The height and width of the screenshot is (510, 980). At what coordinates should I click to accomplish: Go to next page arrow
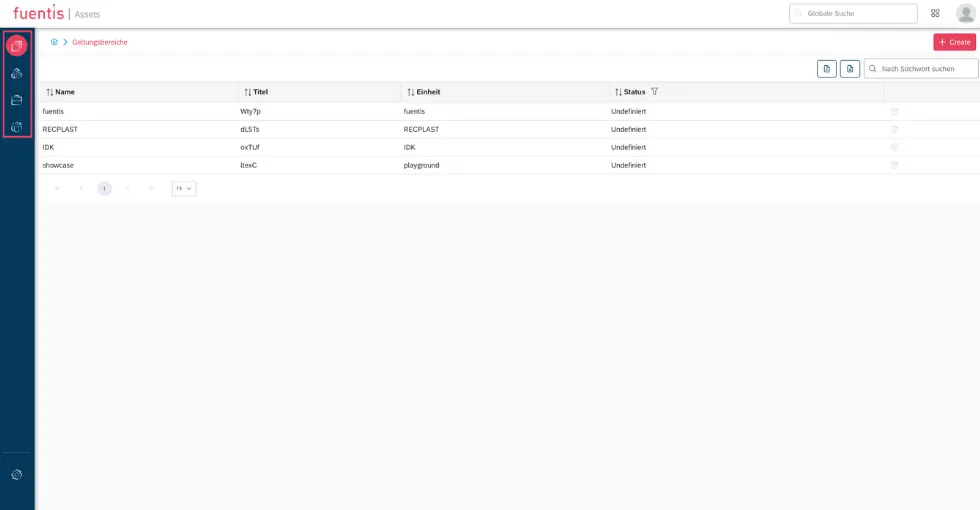[x=128, y=188]
